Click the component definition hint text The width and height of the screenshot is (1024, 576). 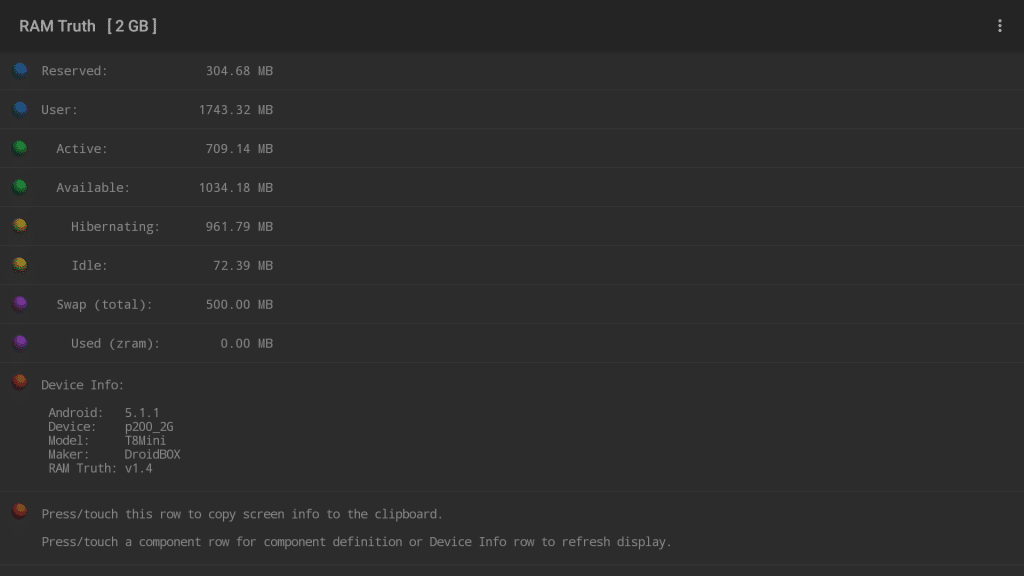(357, 542)
